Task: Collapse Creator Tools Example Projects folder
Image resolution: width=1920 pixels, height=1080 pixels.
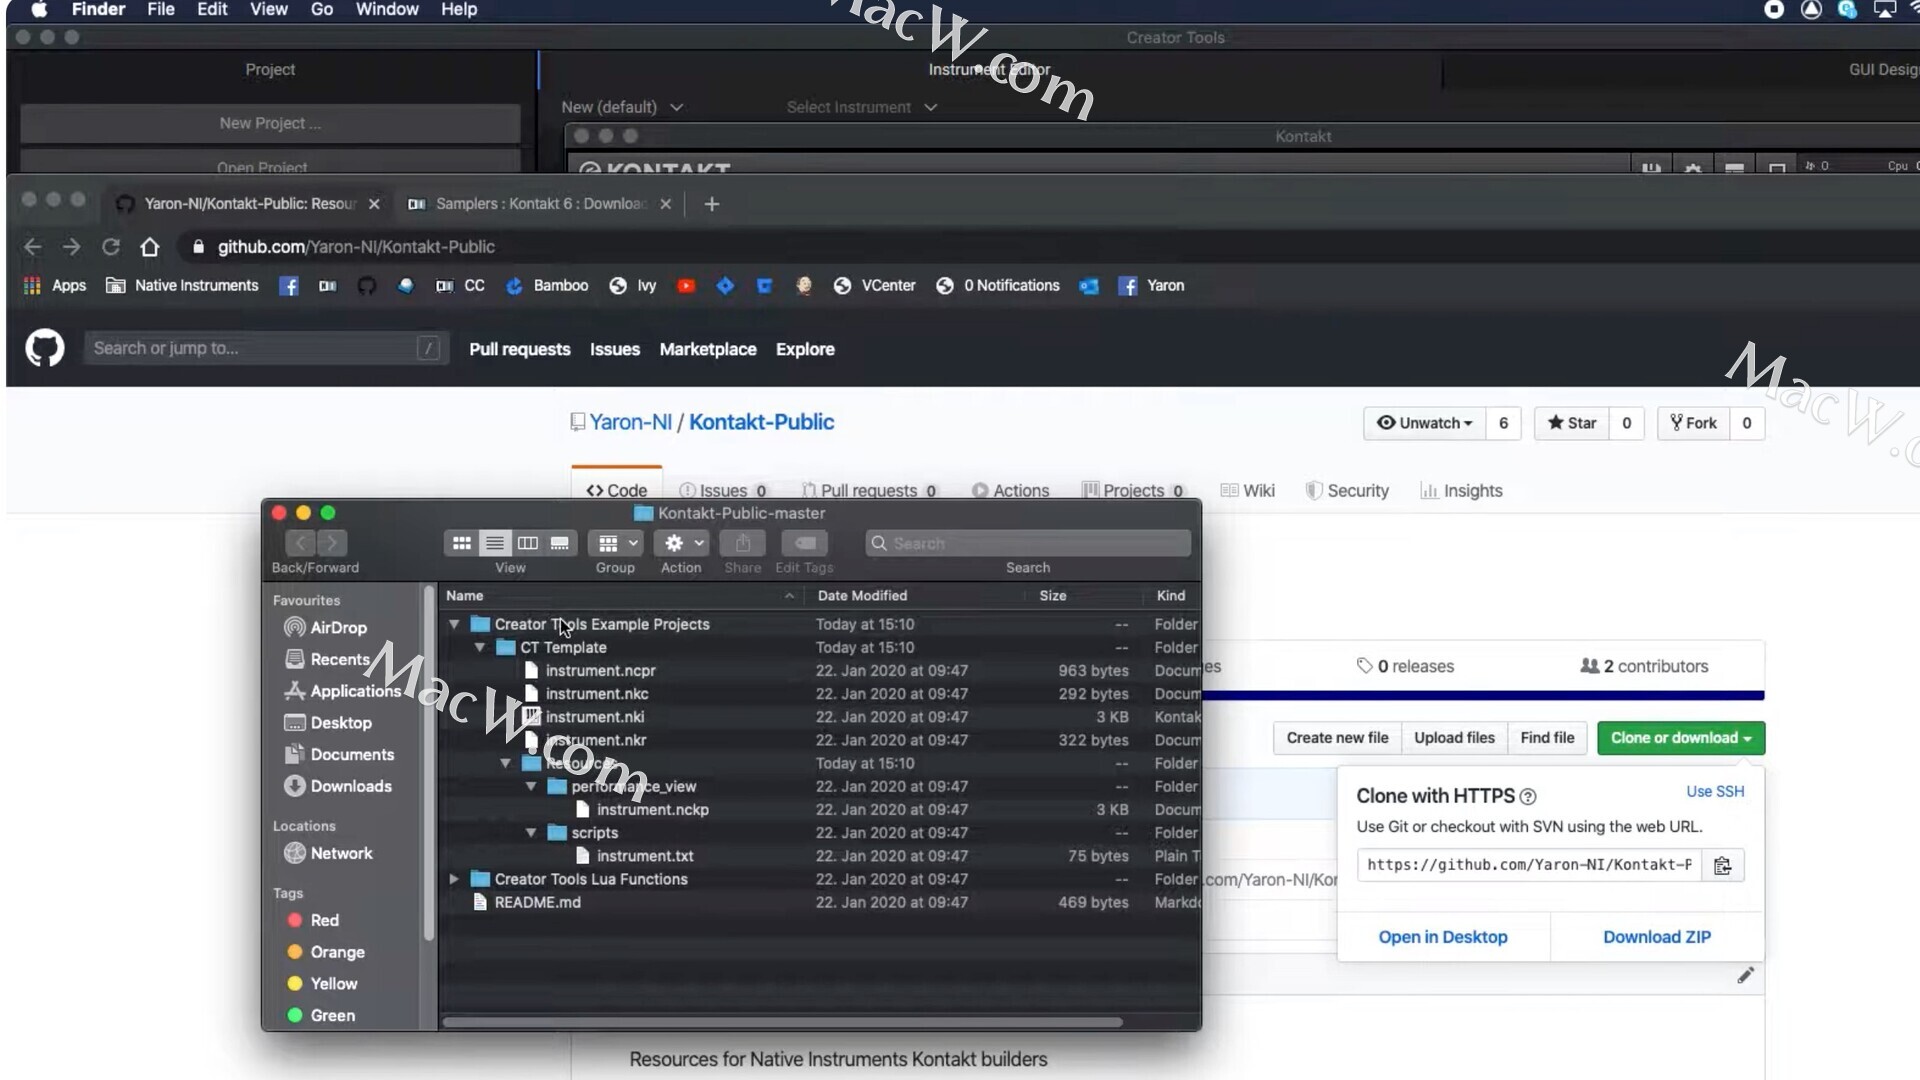Action: tap(454, 624)
